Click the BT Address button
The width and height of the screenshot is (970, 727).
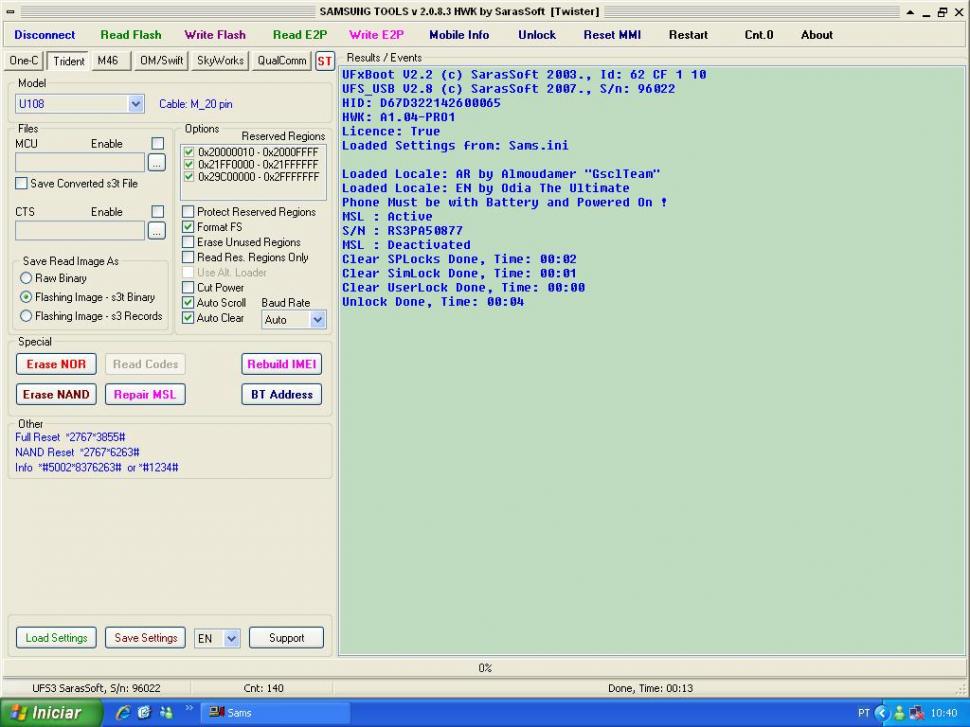click(281, 395)
